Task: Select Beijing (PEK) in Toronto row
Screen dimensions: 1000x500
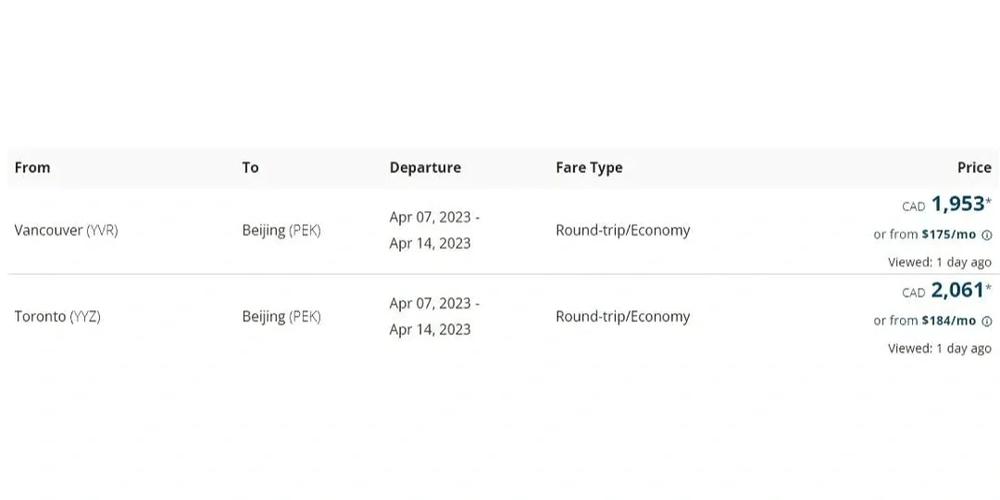Action: tap(281, 316)
